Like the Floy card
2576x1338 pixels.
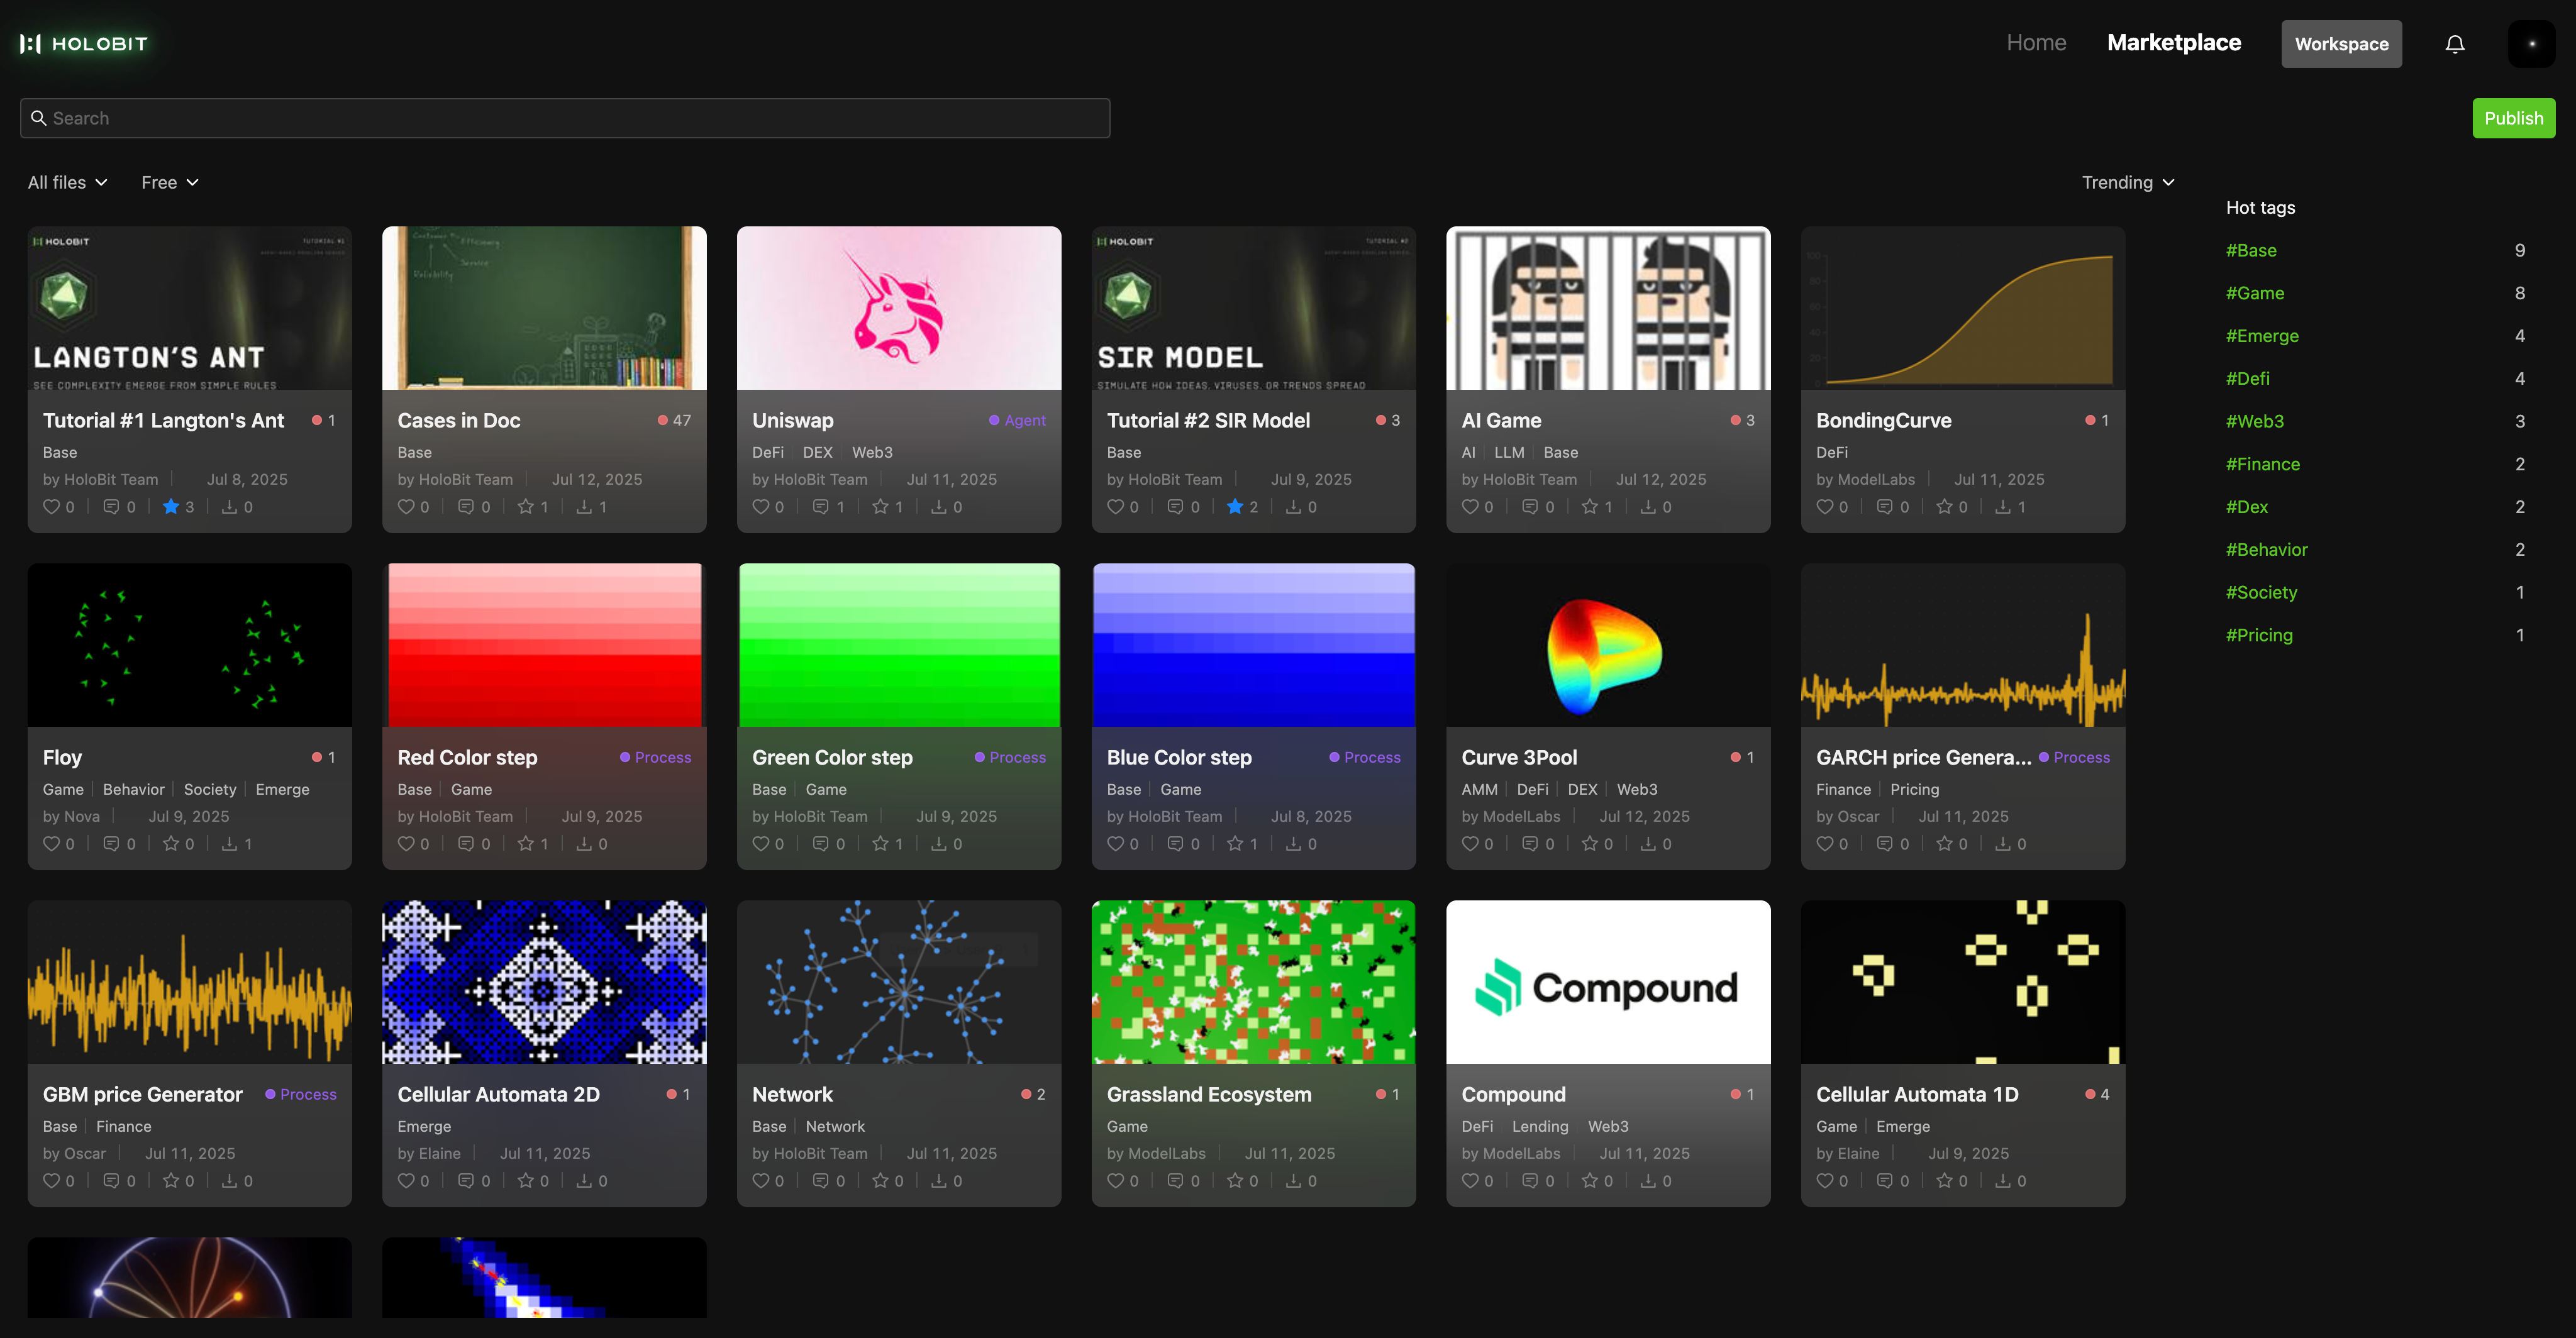(x=51, y=844)
